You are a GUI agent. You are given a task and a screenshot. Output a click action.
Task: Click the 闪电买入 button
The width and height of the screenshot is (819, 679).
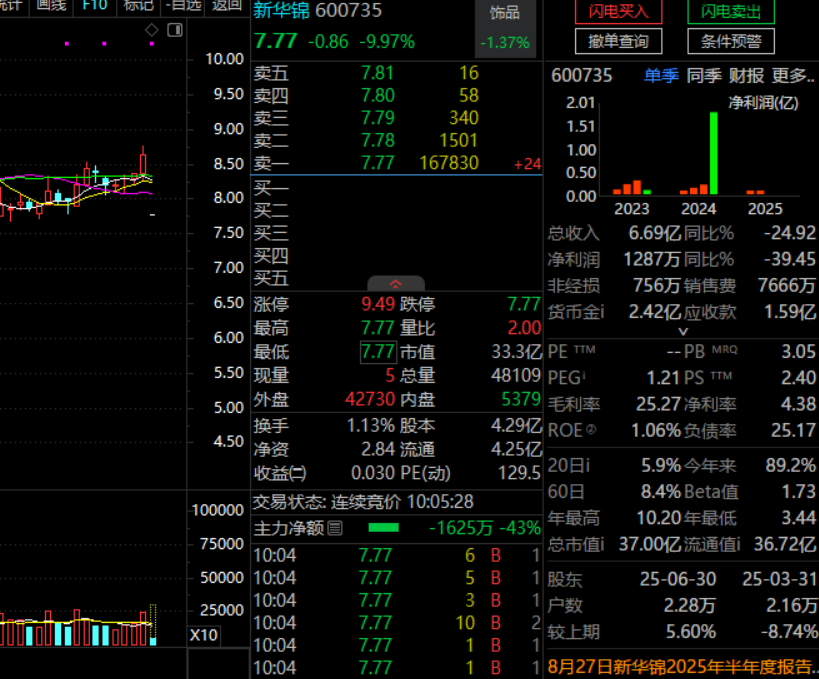618,11
